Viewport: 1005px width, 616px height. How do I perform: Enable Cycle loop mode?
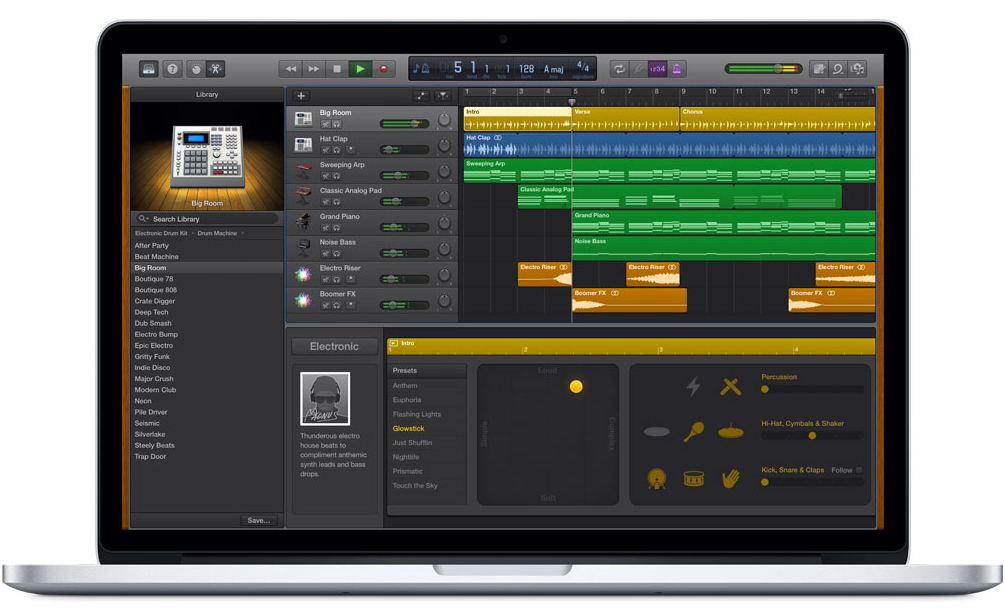619,68
